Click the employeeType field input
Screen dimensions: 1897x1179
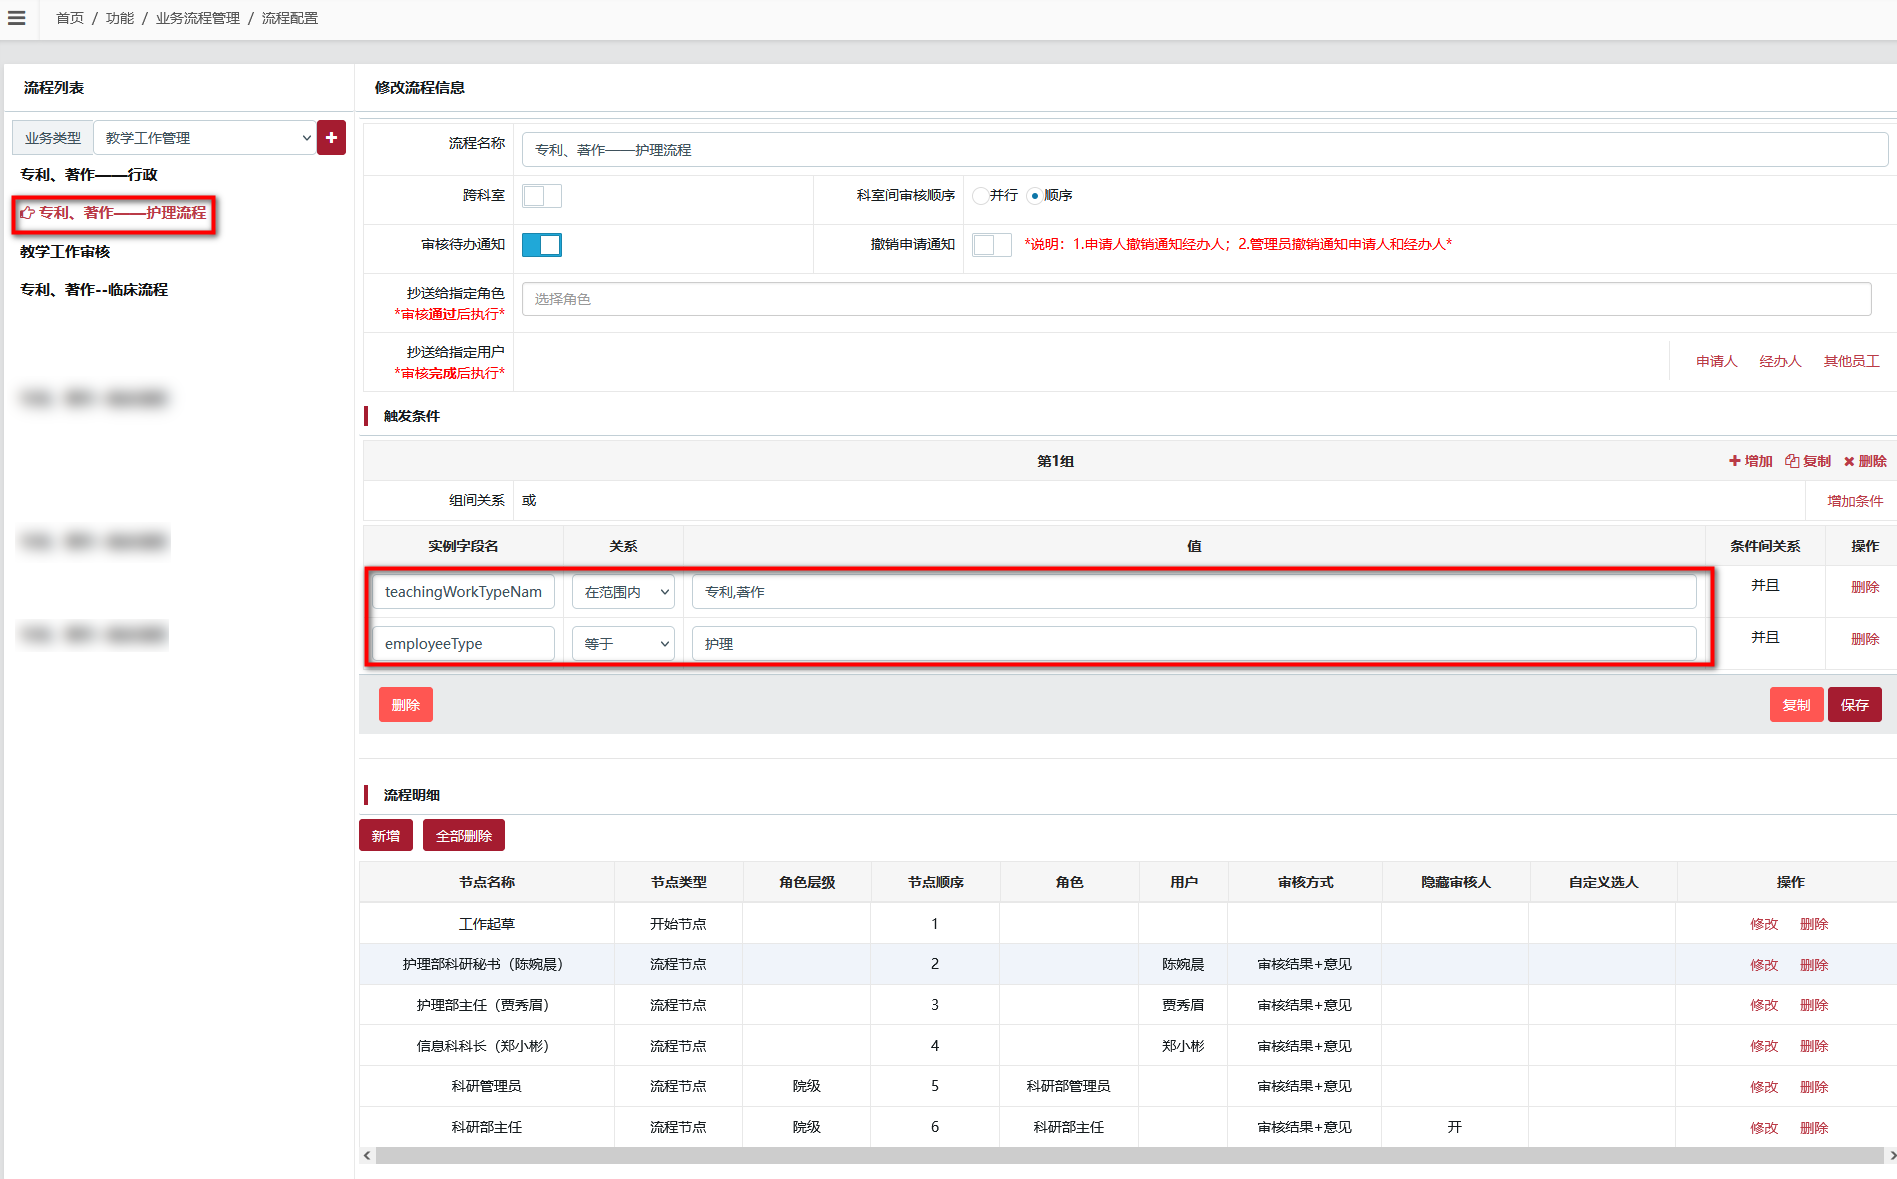pyautogui.click(x=463, y=644)
